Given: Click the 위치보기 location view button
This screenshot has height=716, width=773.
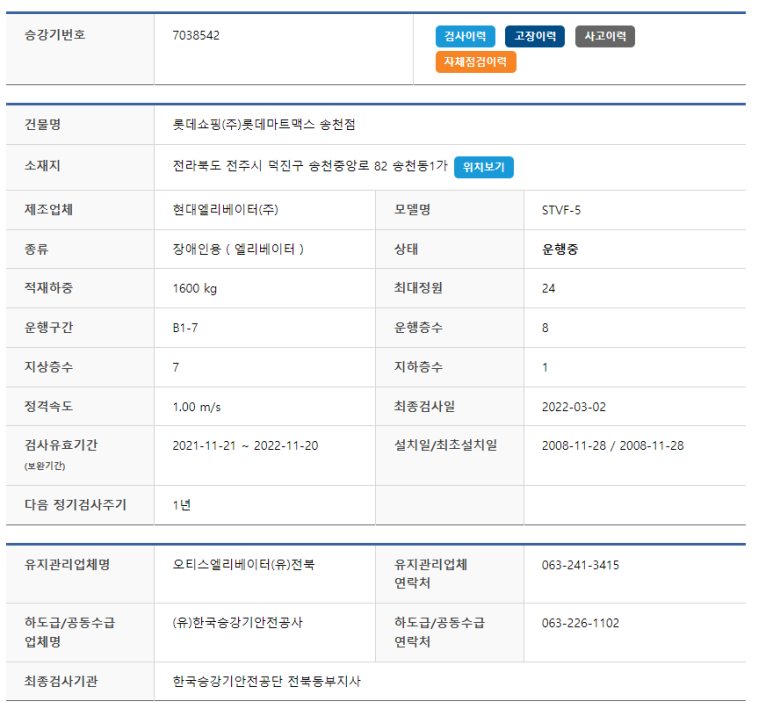Looking at the screenshot, I should [x=484, y=167].
